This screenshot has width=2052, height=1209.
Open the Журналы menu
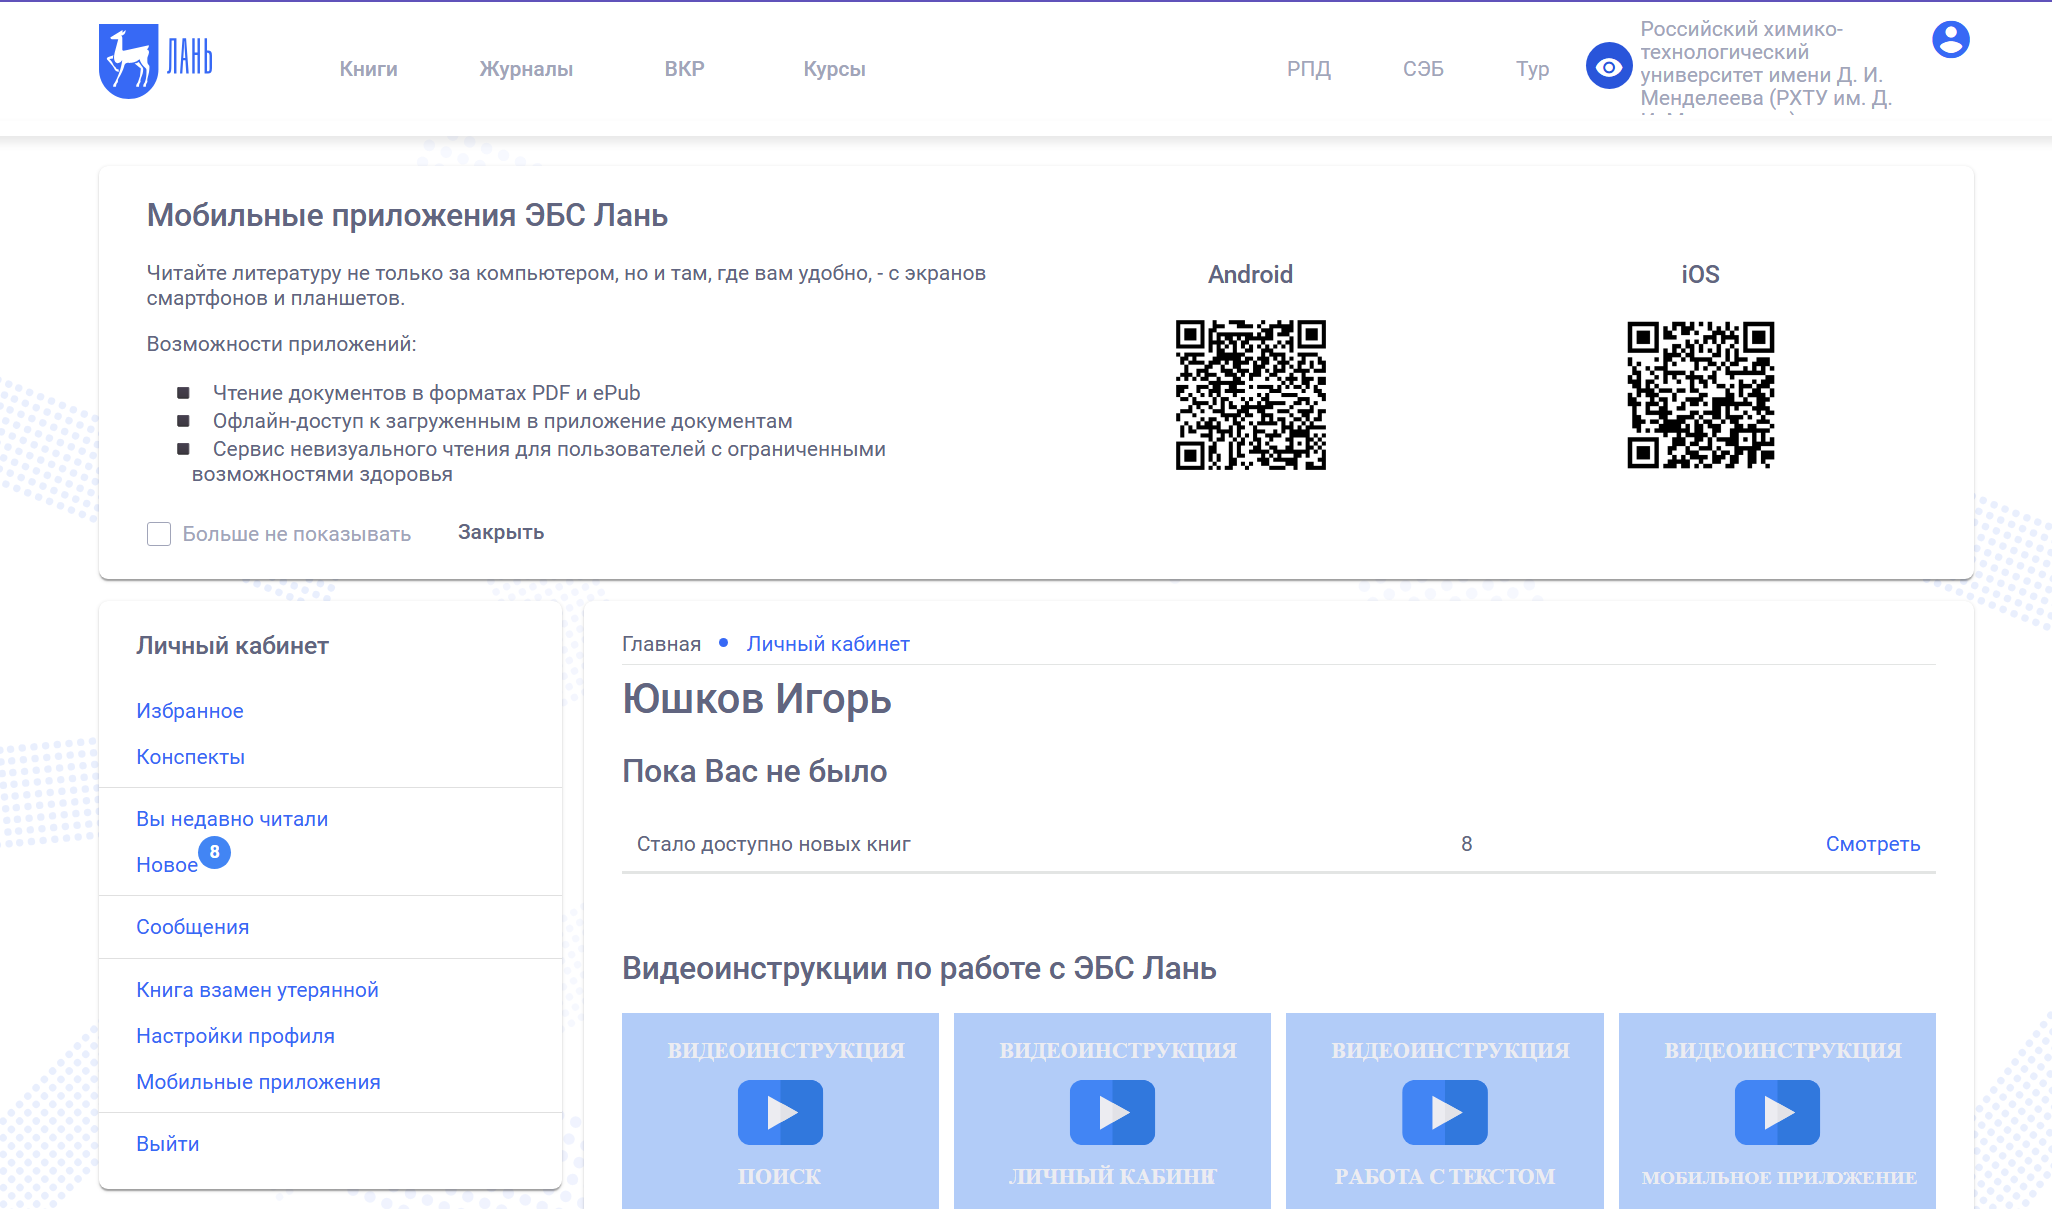(526, 69)
